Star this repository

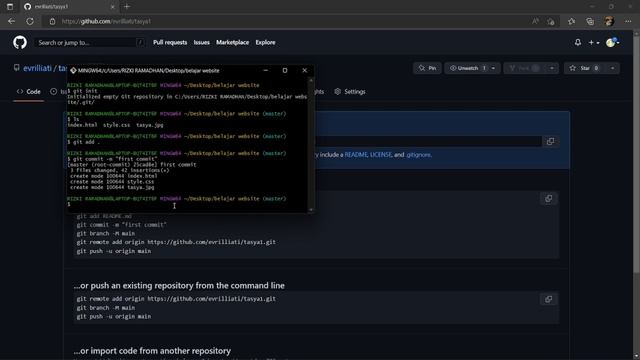click(585, 68)
